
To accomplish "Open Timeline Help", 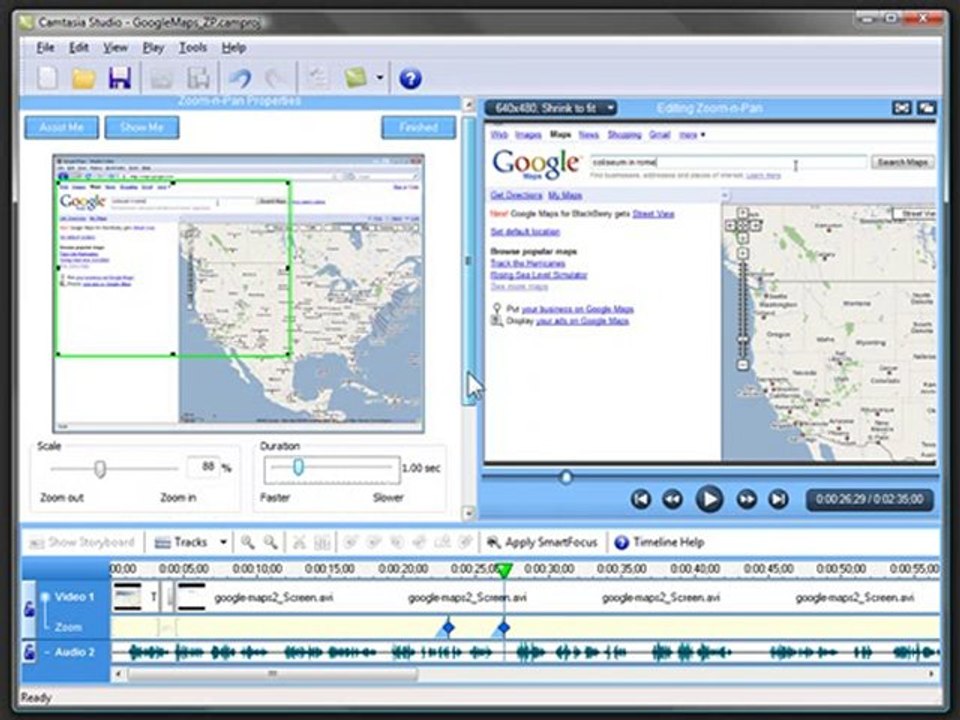I will click(659, 542).
